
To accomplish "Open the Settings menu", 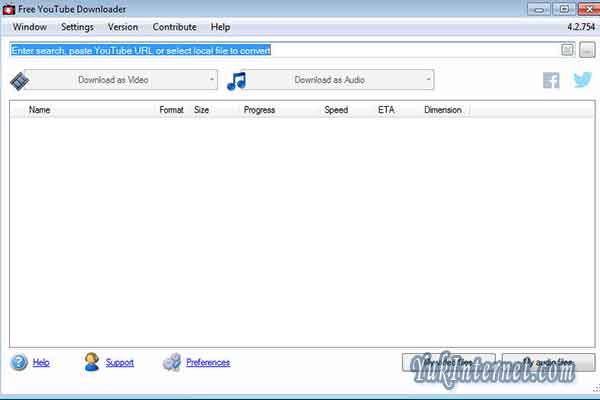I will coord(77,27).
